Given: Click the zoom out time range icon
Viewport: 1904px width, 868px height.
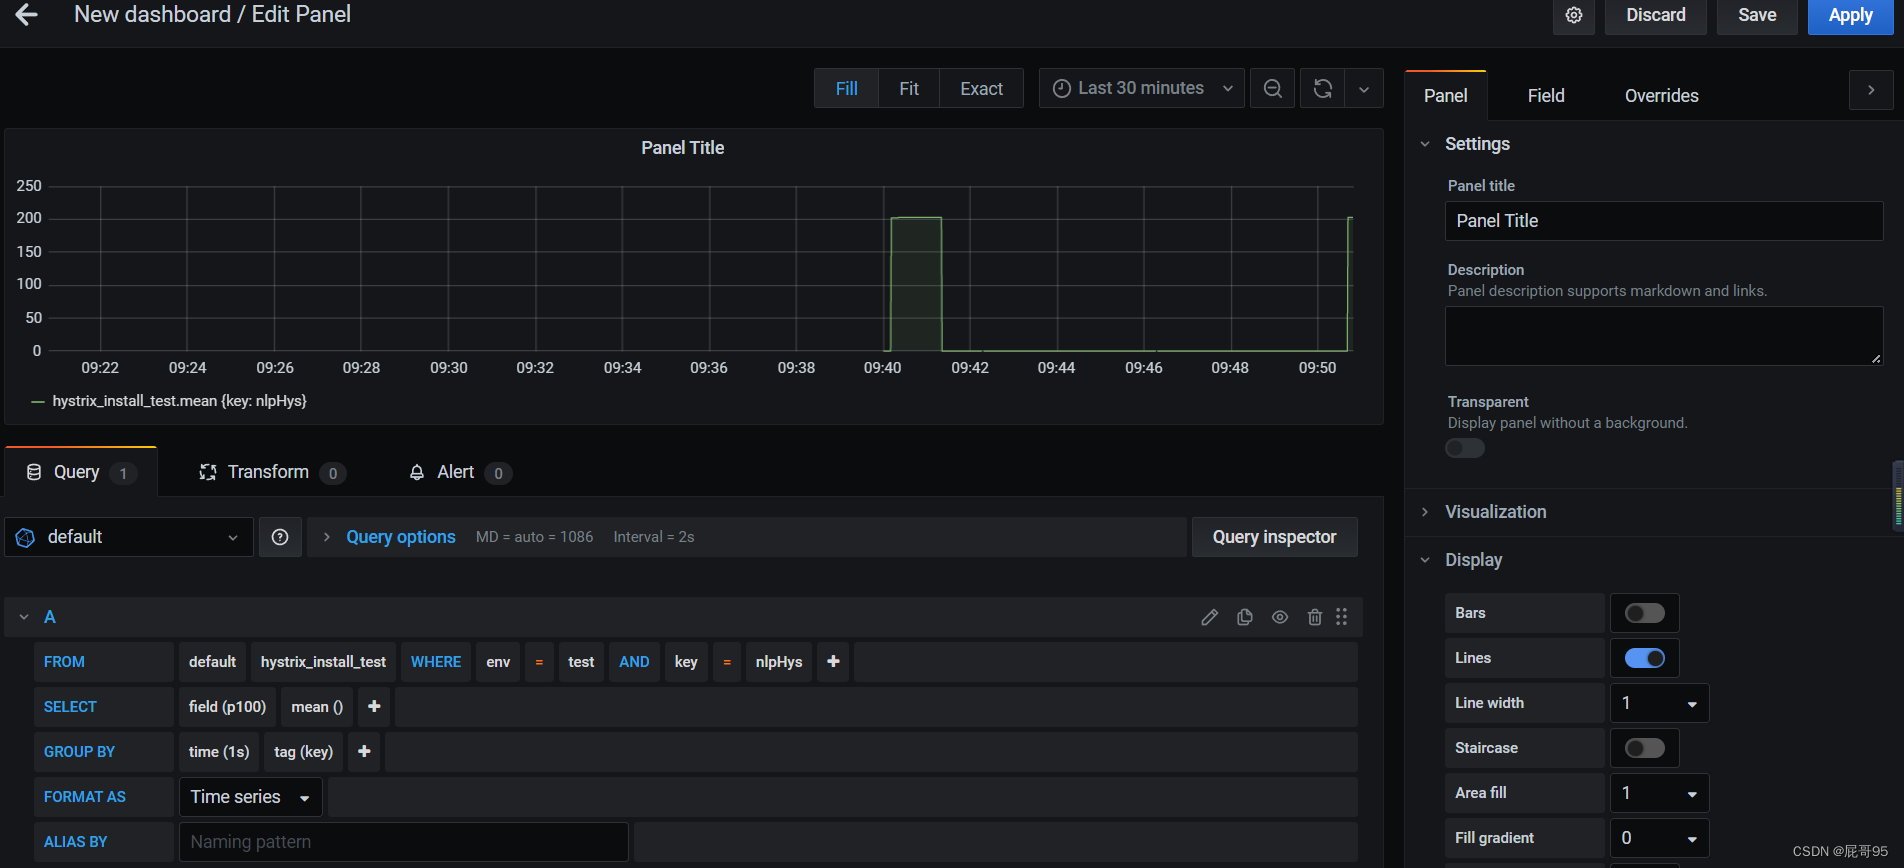Looking at the screenshot, I should 1273,89.
